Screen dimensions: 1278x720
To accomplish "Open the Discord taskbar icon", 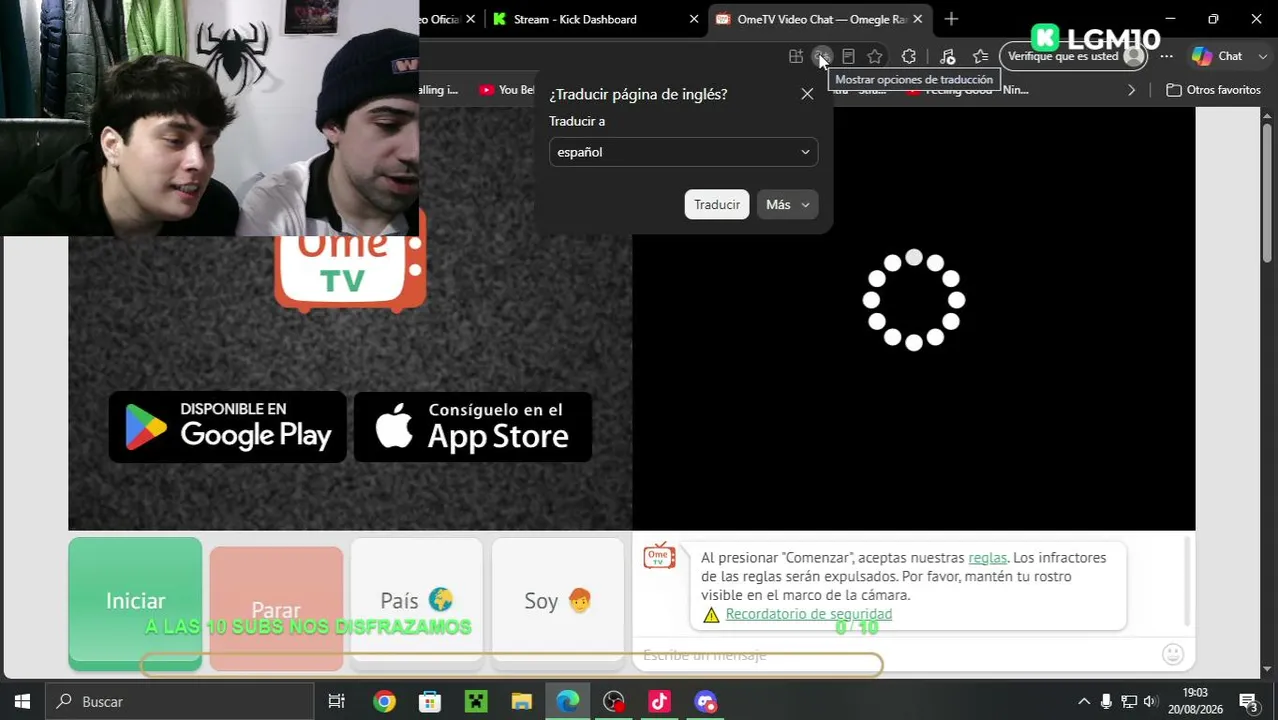I will (x=706, y=702).
